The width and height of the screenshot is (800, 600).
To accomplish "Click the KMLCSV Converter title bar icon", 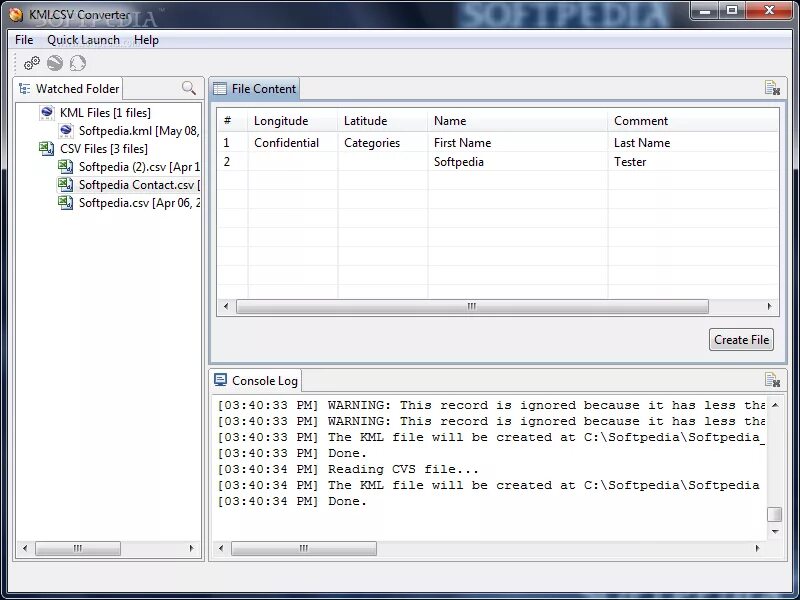I will (x=16, y=14).
